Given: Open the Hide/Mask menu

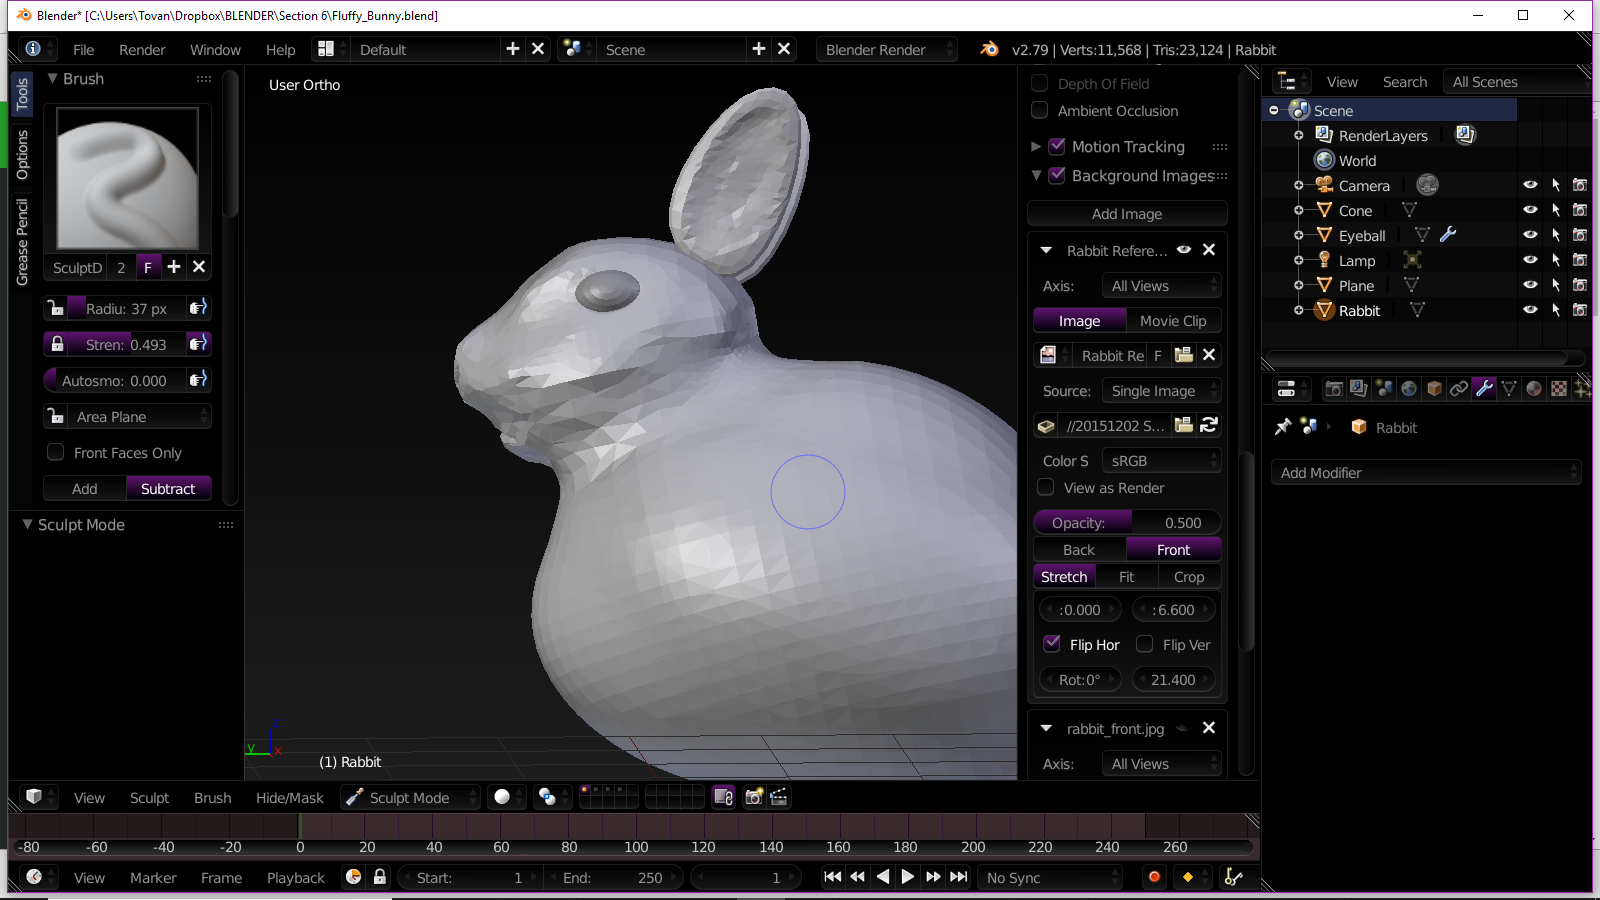Looking at the screenshot, I should (x=289, y=797).
